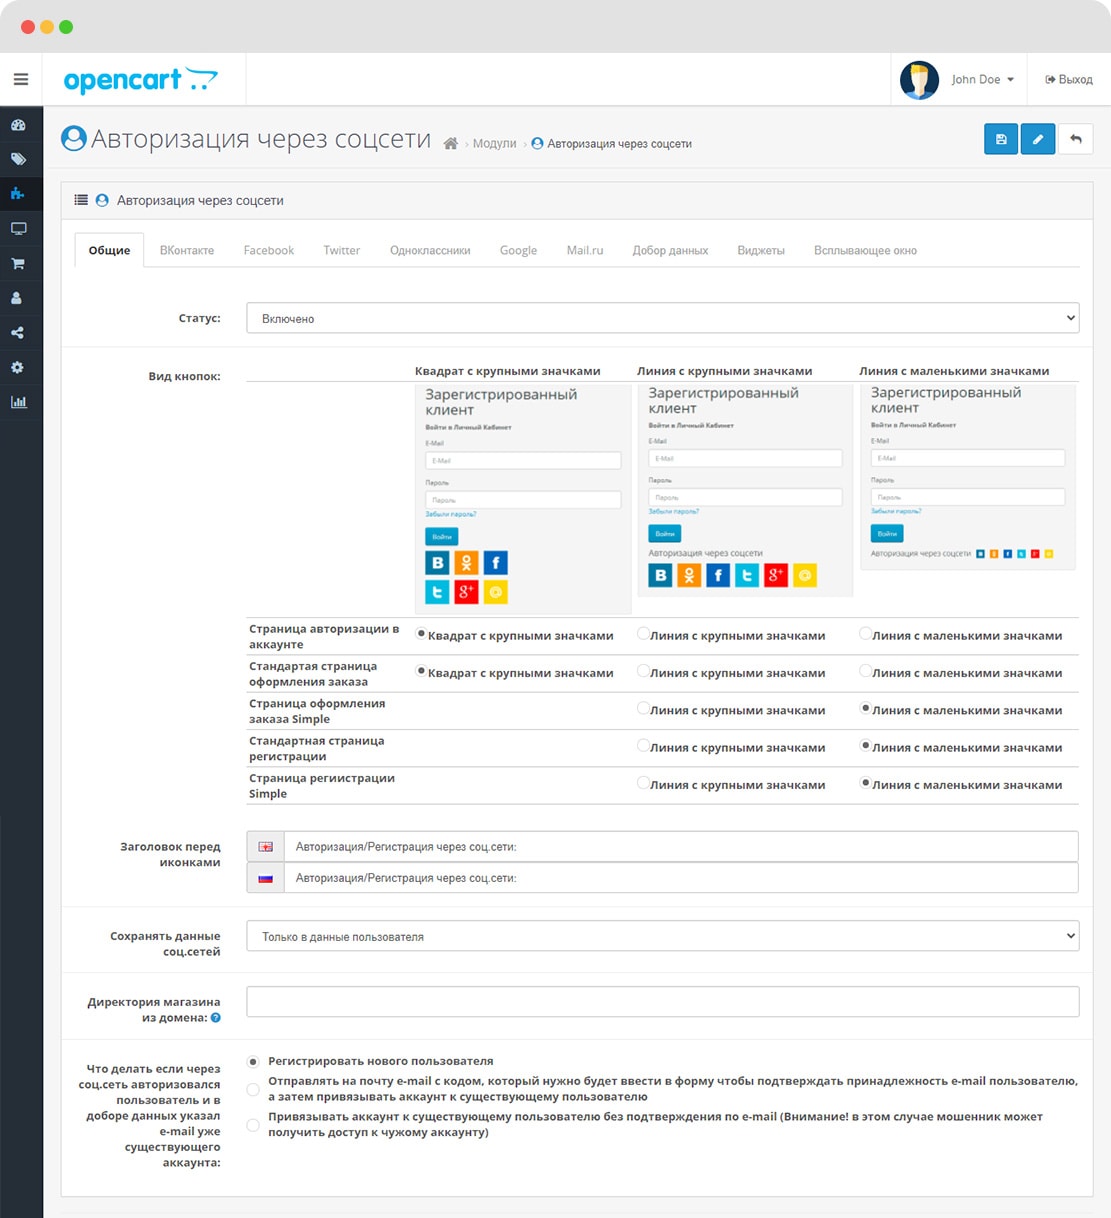This screenshot has width=1111, height=1218.
Task: Open the John Doe user dropdown
Action: (982, 80)
